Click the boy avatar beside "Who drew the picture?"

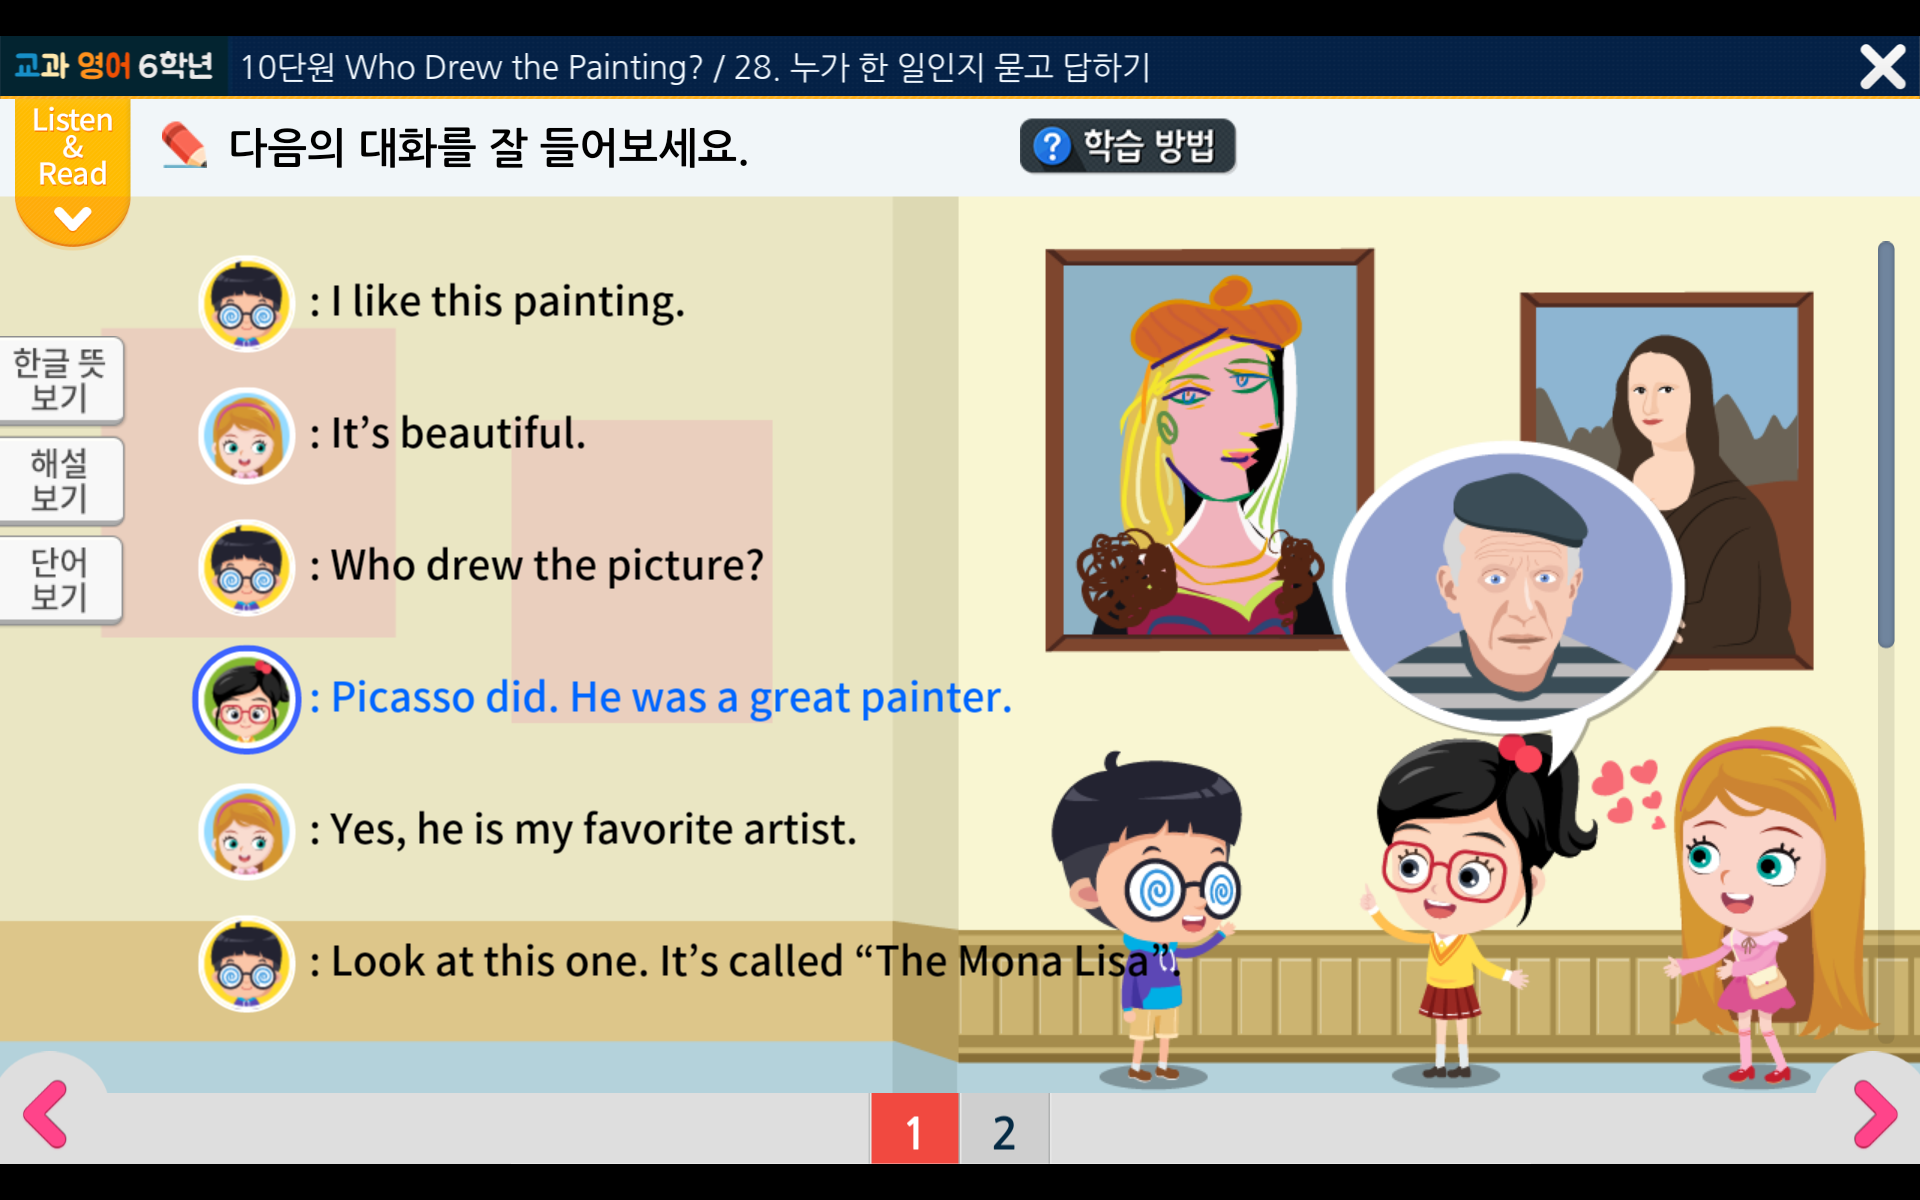pyautogui.click(x=246, y=568)
